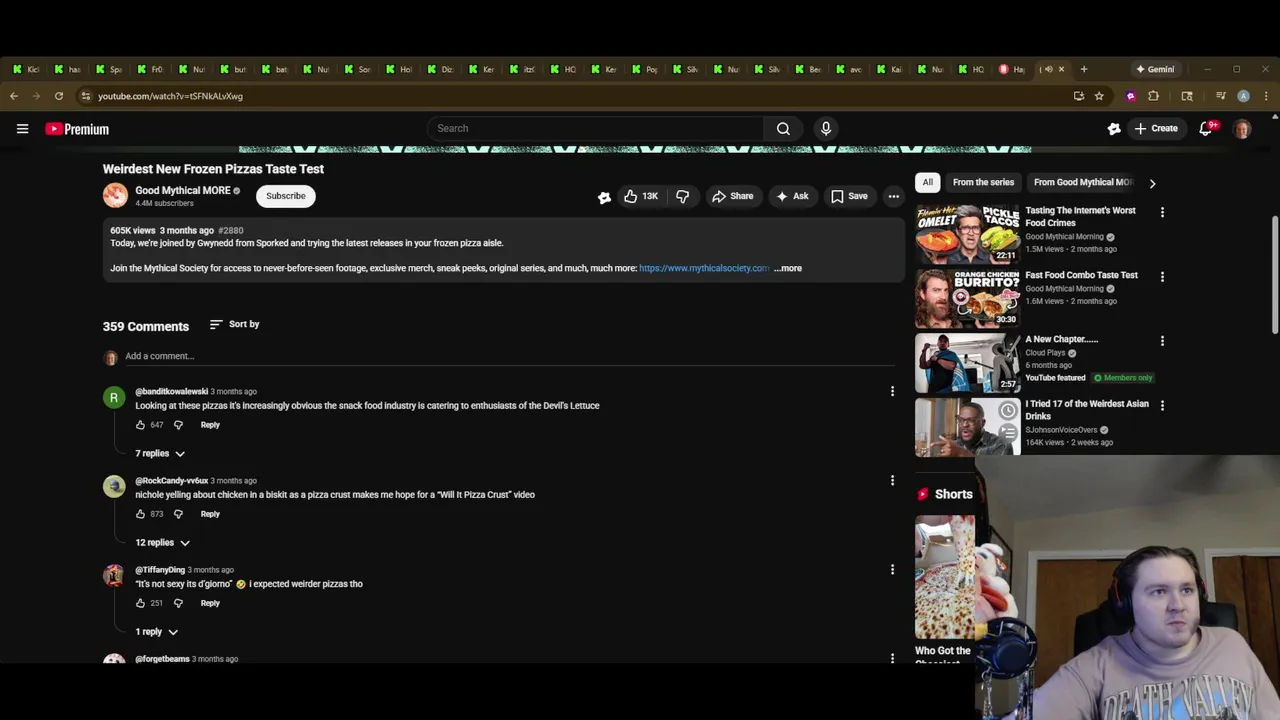Screen dimensions: 1280x720
Task: Open menu for Tasting Internet's Worst Food Crimes
Action: click(x=1162, y=212)
